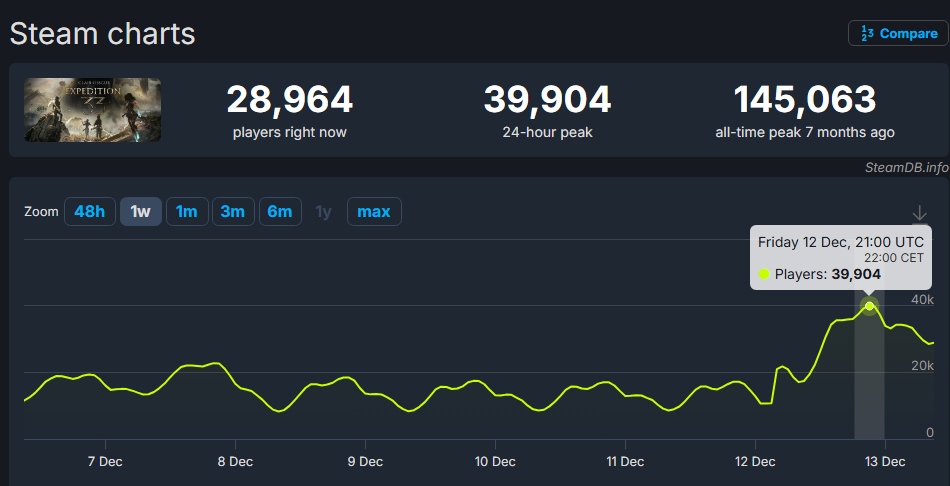The image size is (950, 486).
Task: Open the SteamDB.info credit link
Action: [x=906, y=167]
